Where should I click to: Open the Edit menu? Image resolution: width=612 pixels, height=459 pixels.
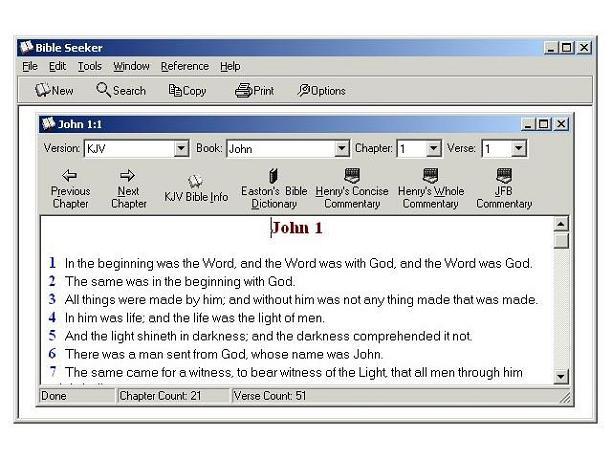pyautogui.click(x=57, y=66)
